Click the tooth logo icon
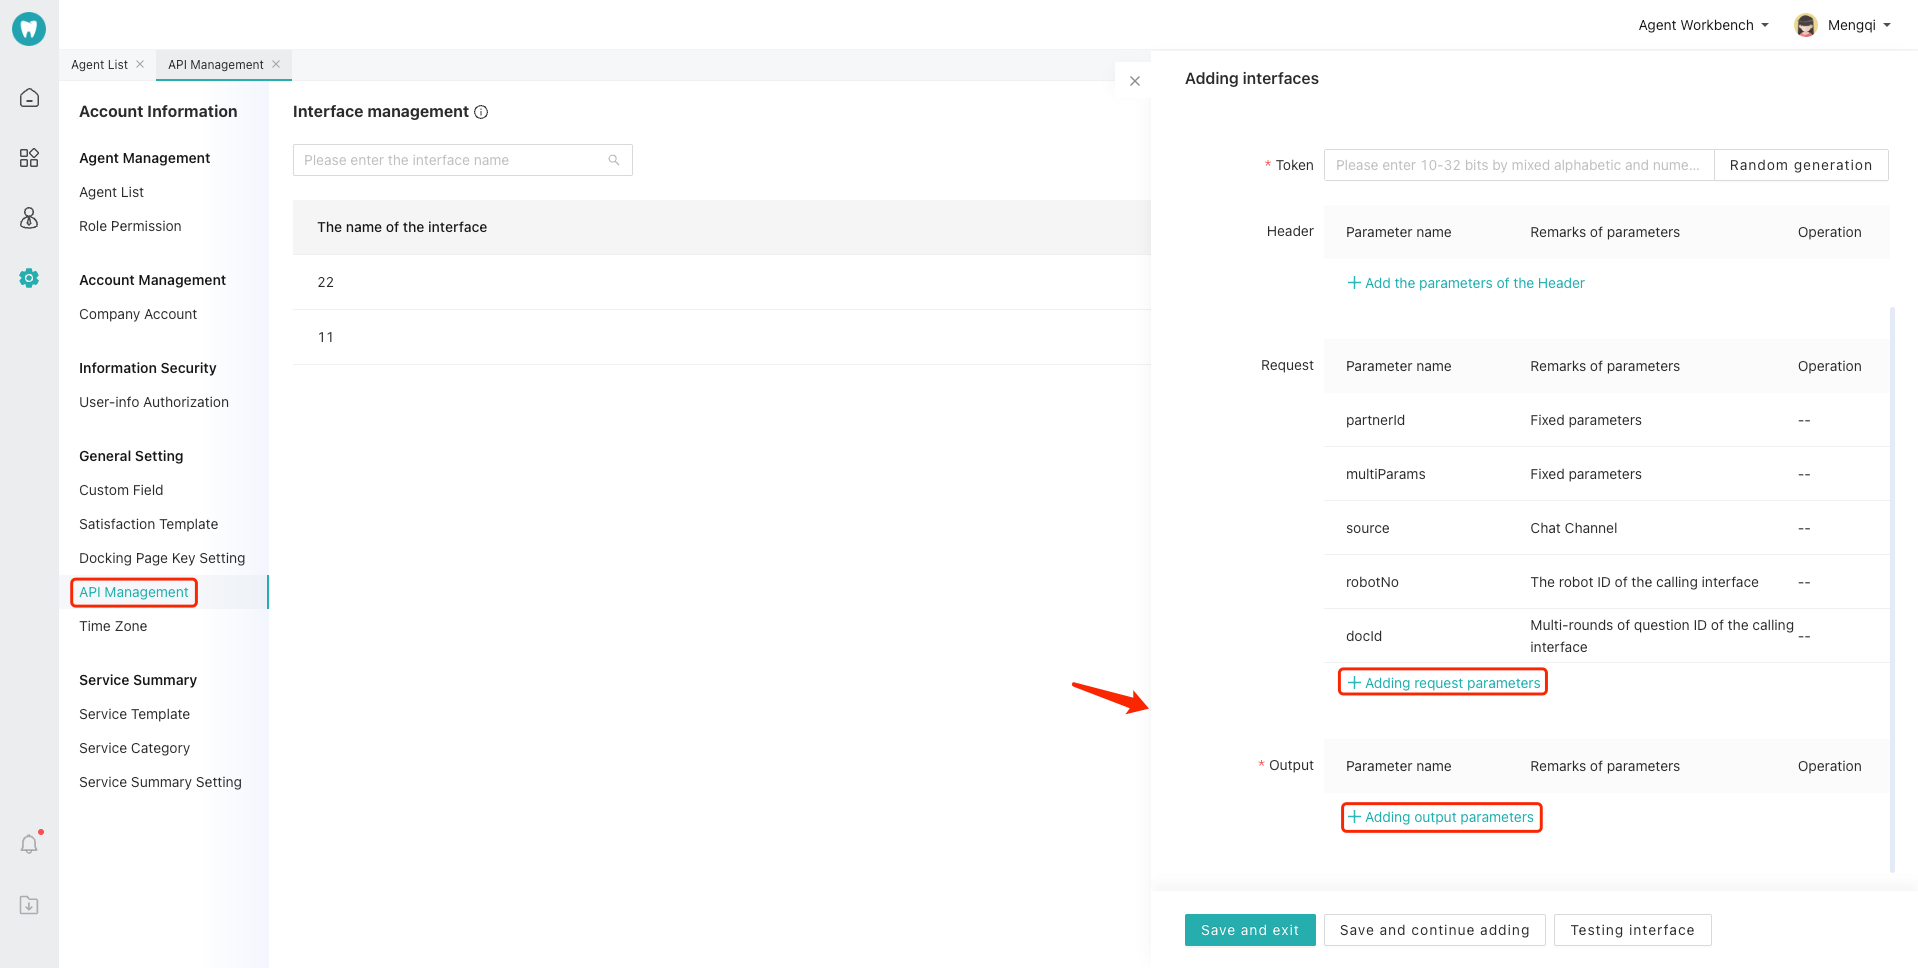 click(x=29, y=29)
